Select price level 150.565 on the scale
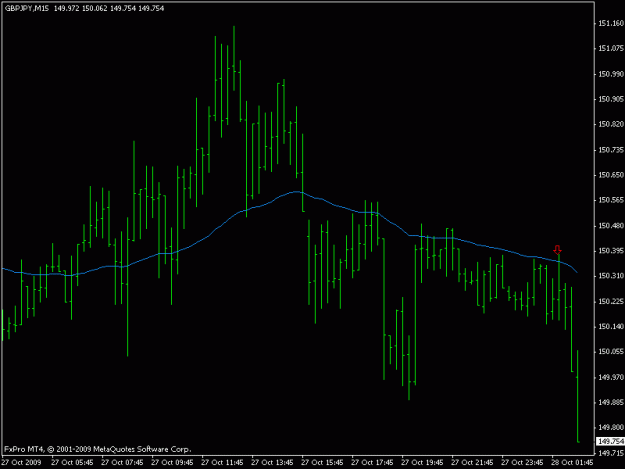This screenshot has height=469, width=625. pos(611,200)
